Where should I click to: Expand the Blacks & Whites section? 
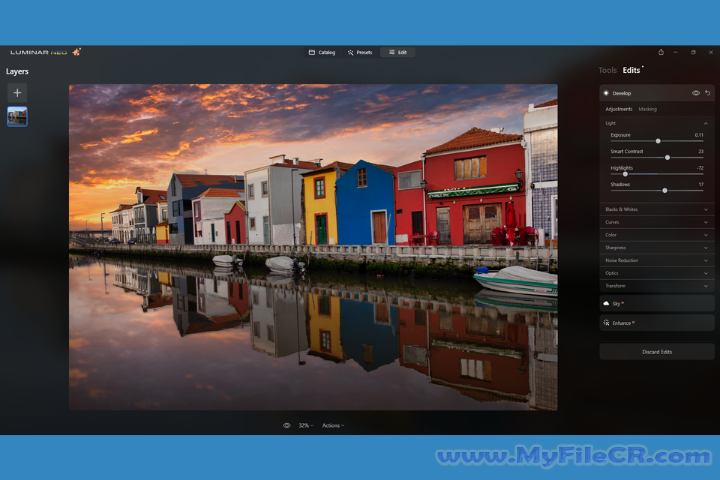click(x=657, y=209)
